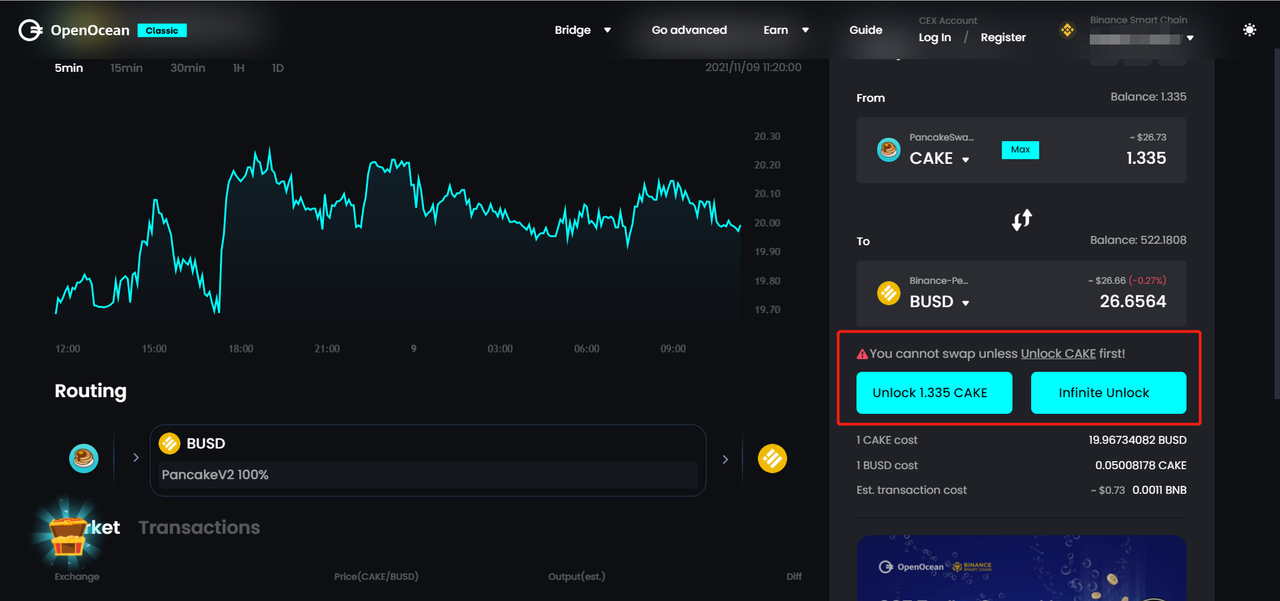Expand the CAKE token dropdown
This screenshot has width=1280, height=601.
click(x=939, y=158)
